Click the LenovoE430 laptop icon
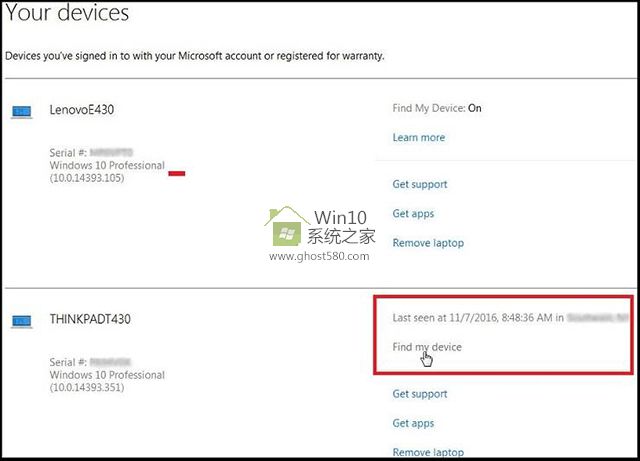Screen dimensions: 640x461 click(x=21, y=111)
